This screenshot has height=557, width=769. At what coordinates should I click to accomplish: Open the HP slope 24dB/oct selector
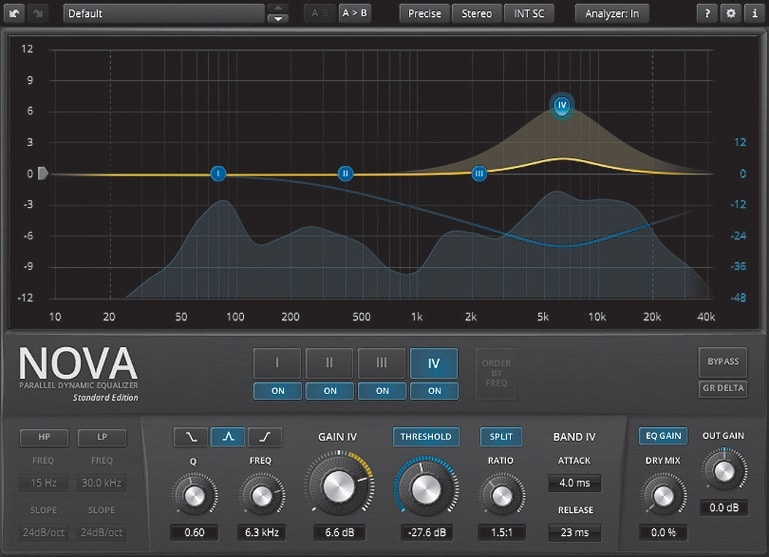[43, 532]
